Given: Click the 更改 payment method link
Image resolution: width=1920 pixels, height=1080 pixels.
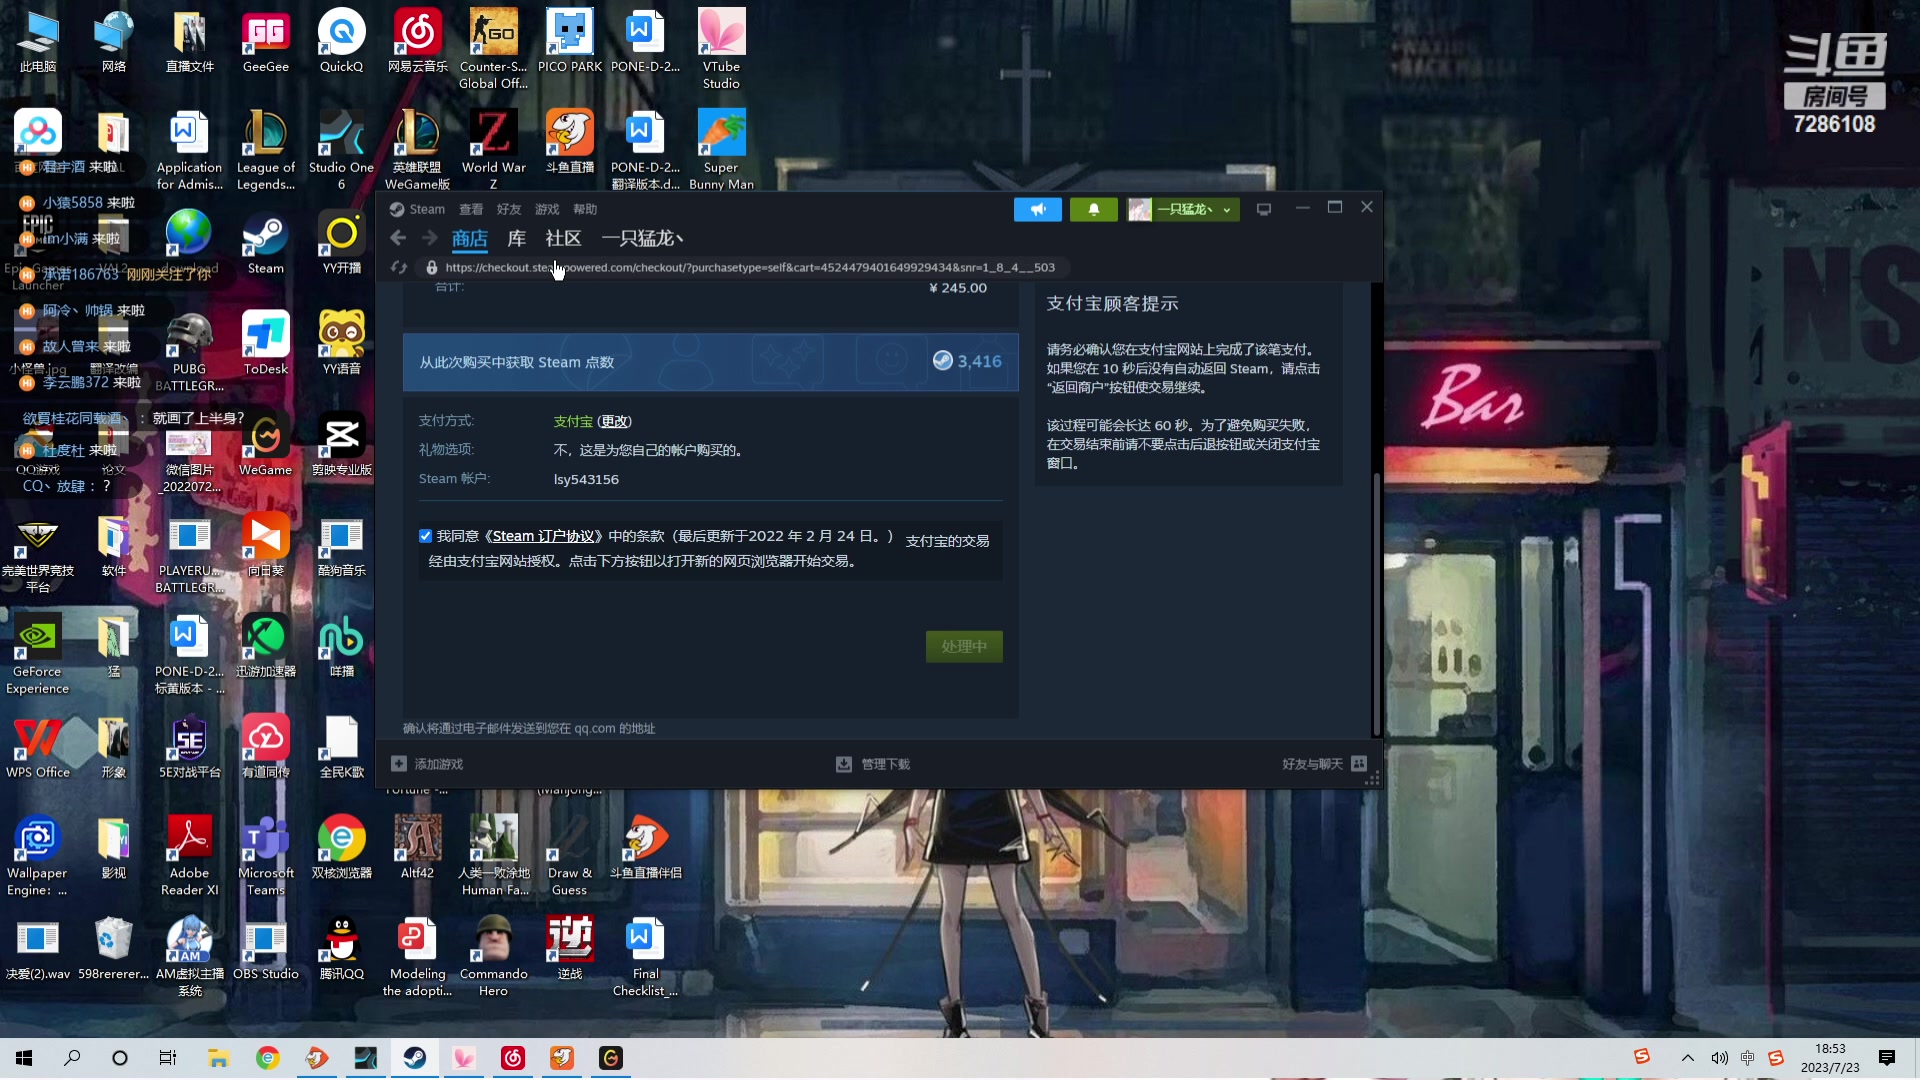Looking at the screenshot, I should (x=615, y=422).
